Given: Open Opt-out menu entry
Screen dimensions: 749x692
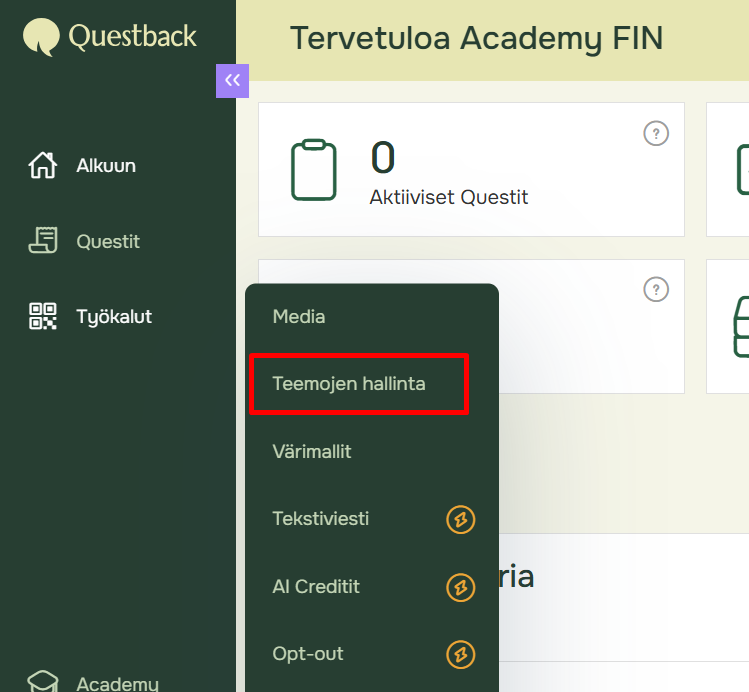Looking at the screenshot, I should pyautogui.click(x=308, y=654).
